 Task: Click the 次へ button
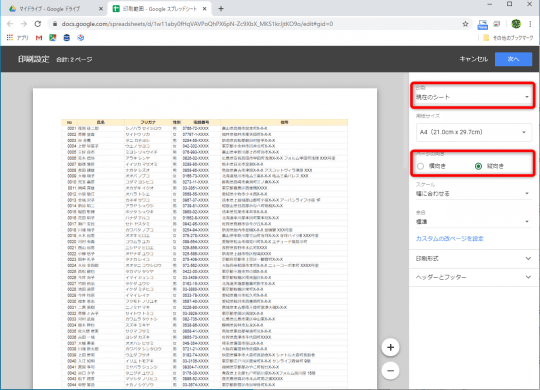(513, 59)
